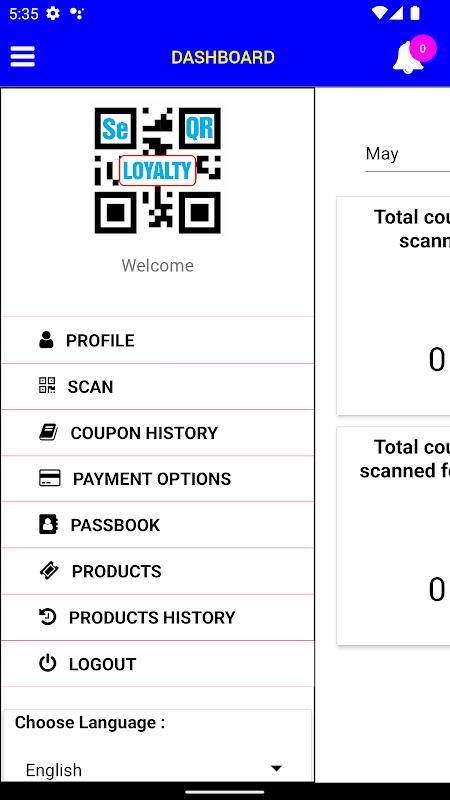450x800 pixels.
Task: Open notifications via the bell icon
Action: click(407, 58)
